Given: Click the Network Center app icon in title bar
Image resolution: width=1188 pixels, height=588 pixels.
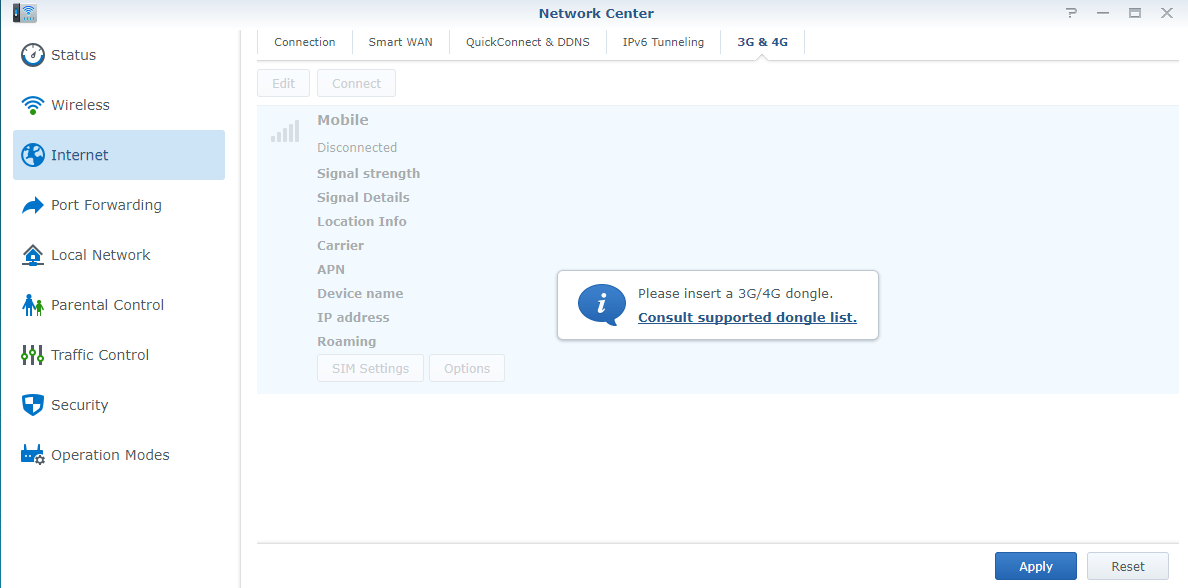Looking at the screenshot, I should [x=25, y=13].
